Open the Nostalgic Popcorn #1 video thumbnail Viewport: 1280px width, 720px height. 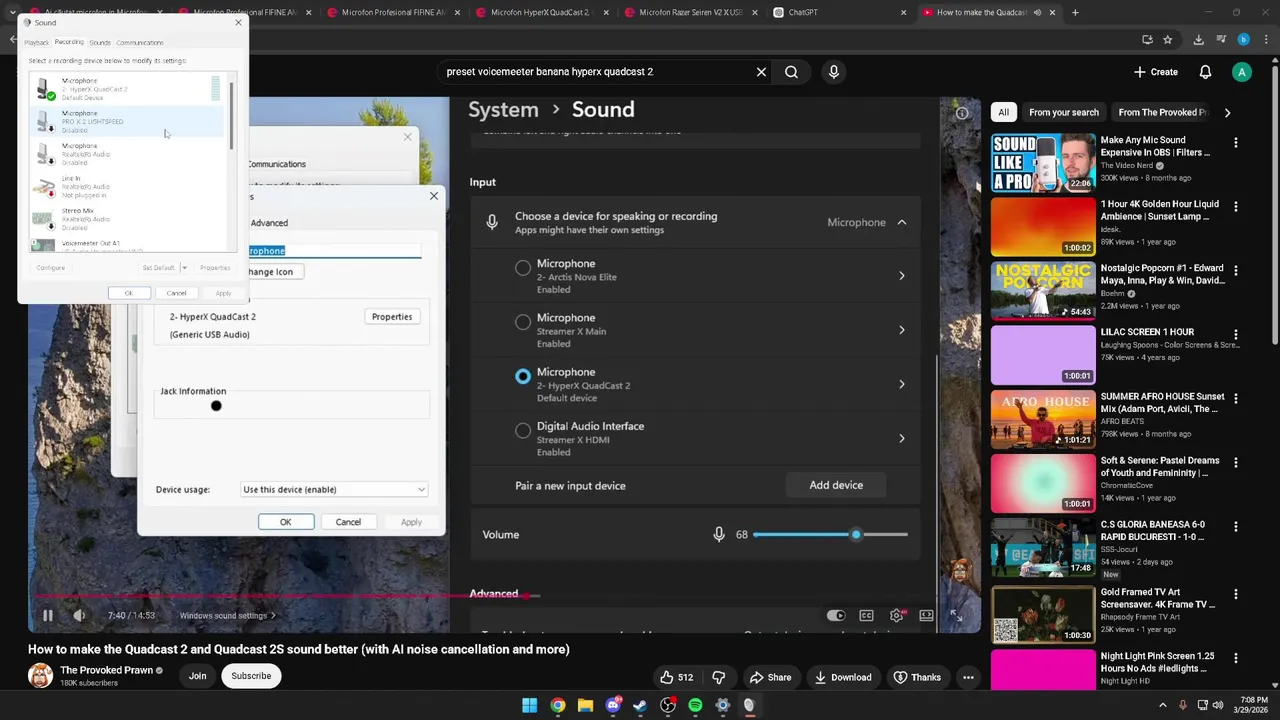tap(1043, 291)
